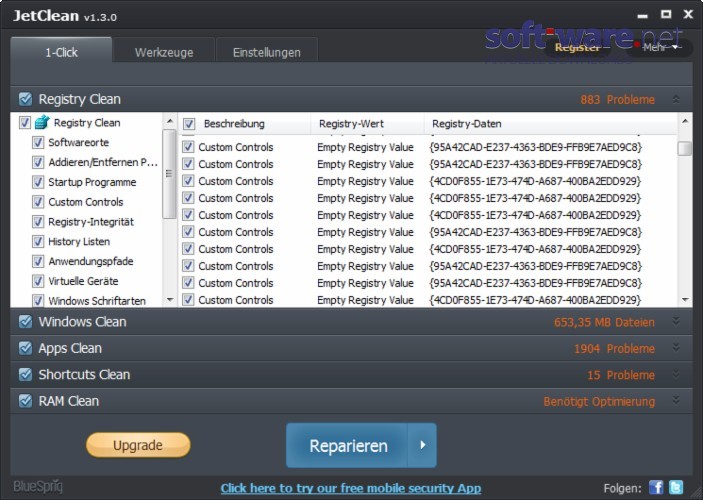Viewport: 703px width, 500px height.
Task: Select Anwendungspfade tree label
Action: click(91, 261)
